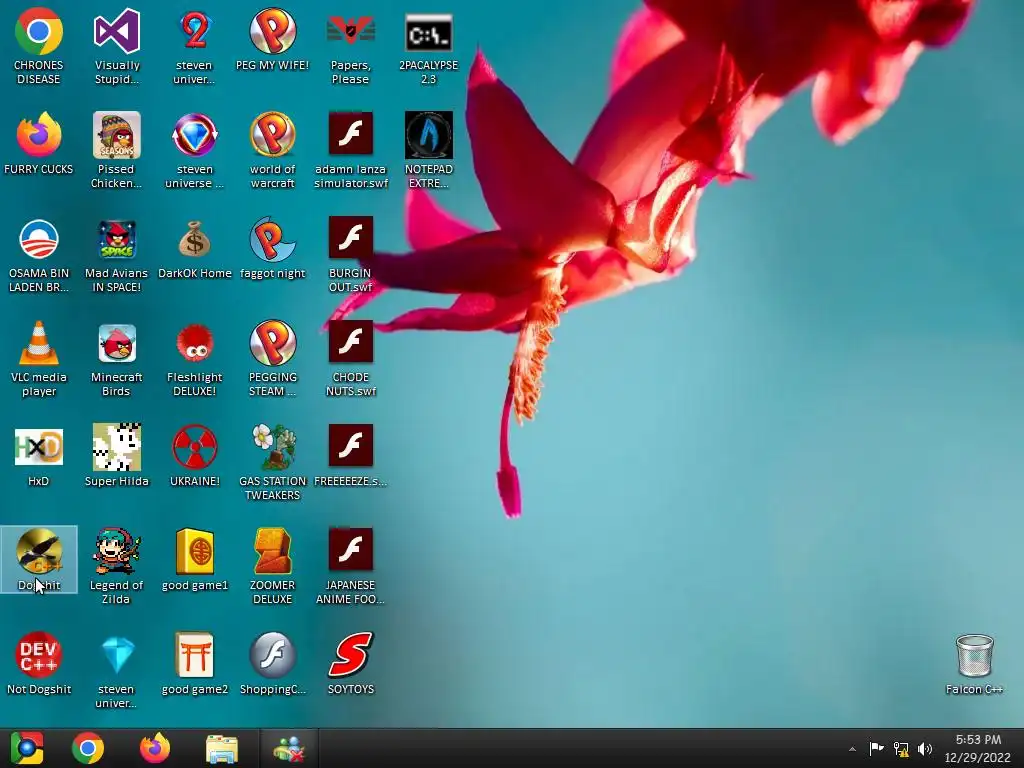Launch the ZOOMER DELUXE shortcut

tap(272, 566)
